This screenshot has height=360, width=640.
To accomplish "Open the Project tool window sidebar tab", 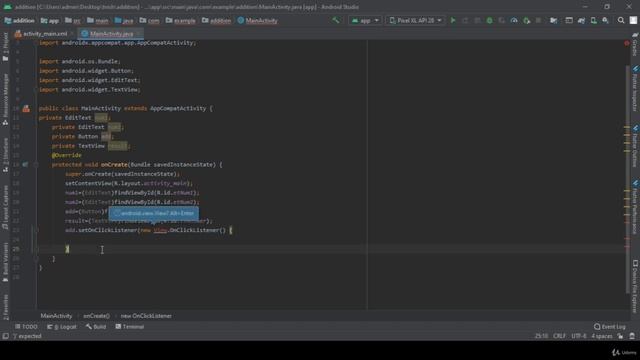I will click(x=5, y=46).
